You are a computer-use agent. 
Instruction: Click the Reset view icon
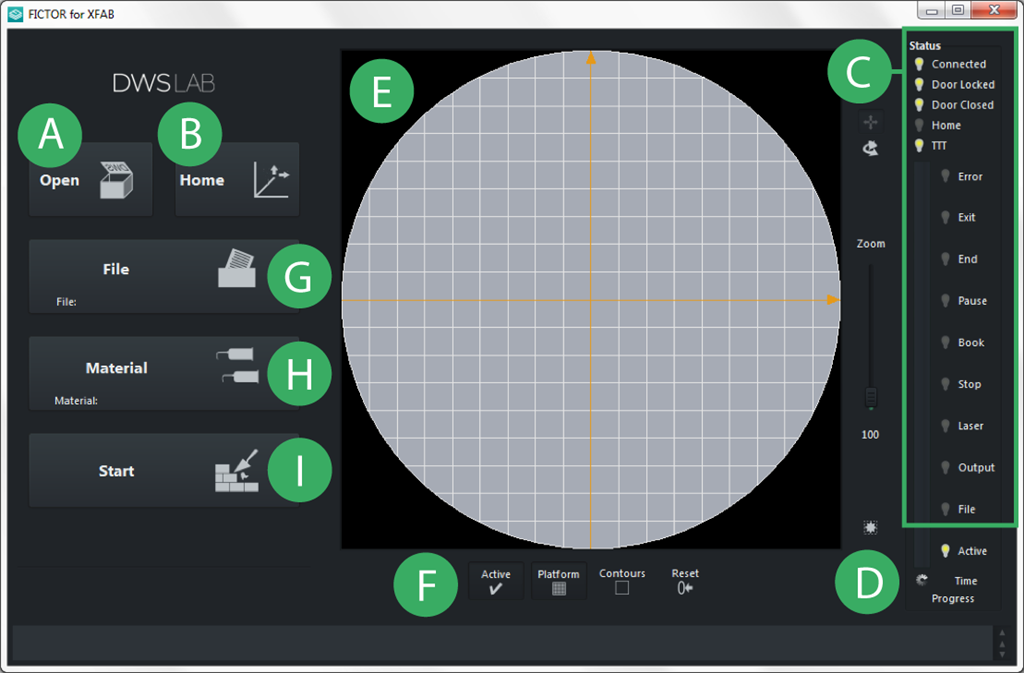[x=685, y=588]
